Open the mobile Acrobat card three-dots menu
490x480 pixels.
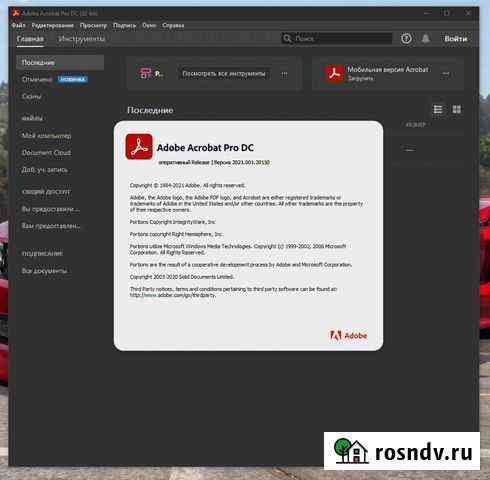[445, 74]
